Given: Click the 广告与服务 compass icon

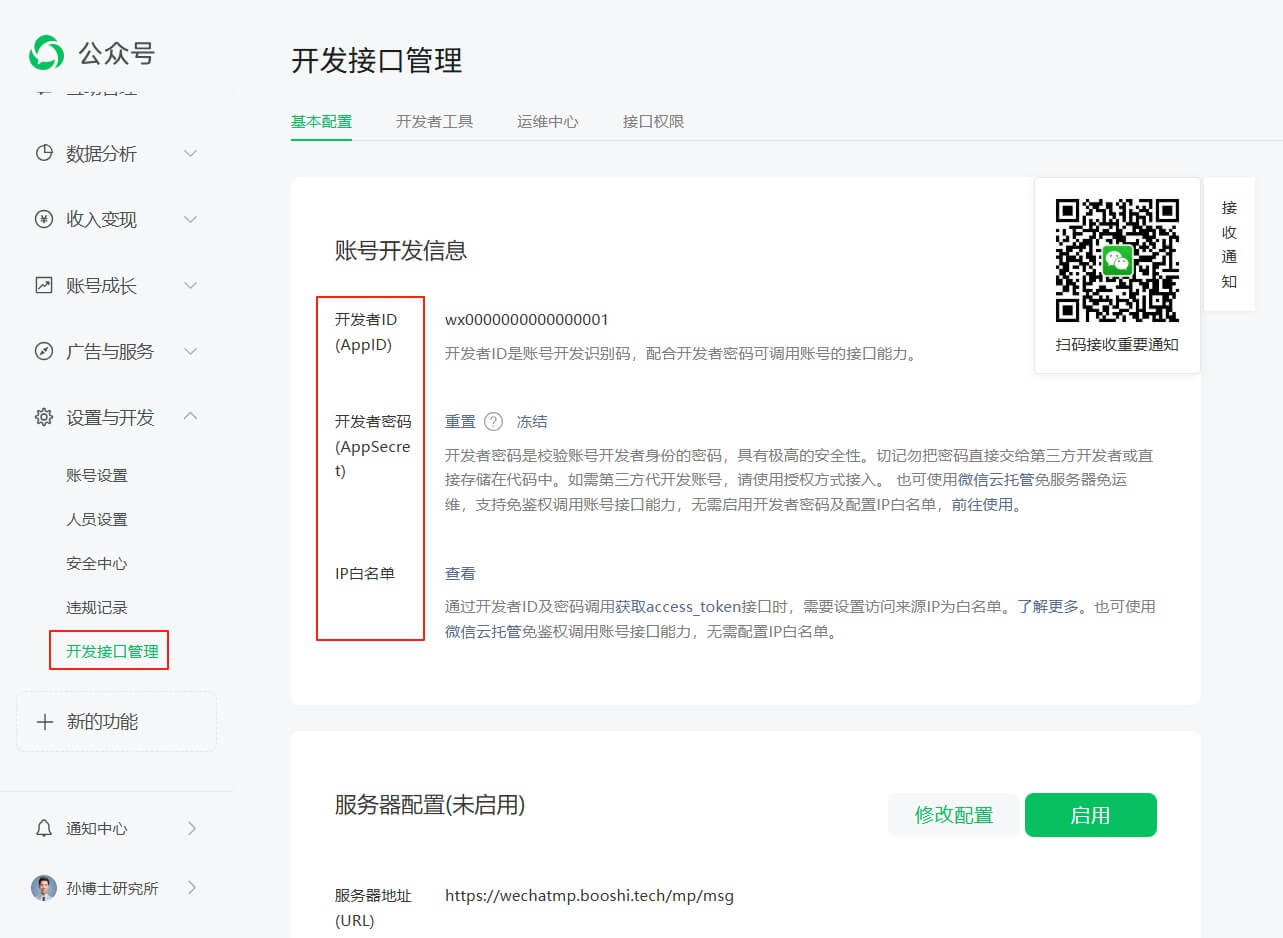Looking at the screenshot, I should [x=44, y=351].
